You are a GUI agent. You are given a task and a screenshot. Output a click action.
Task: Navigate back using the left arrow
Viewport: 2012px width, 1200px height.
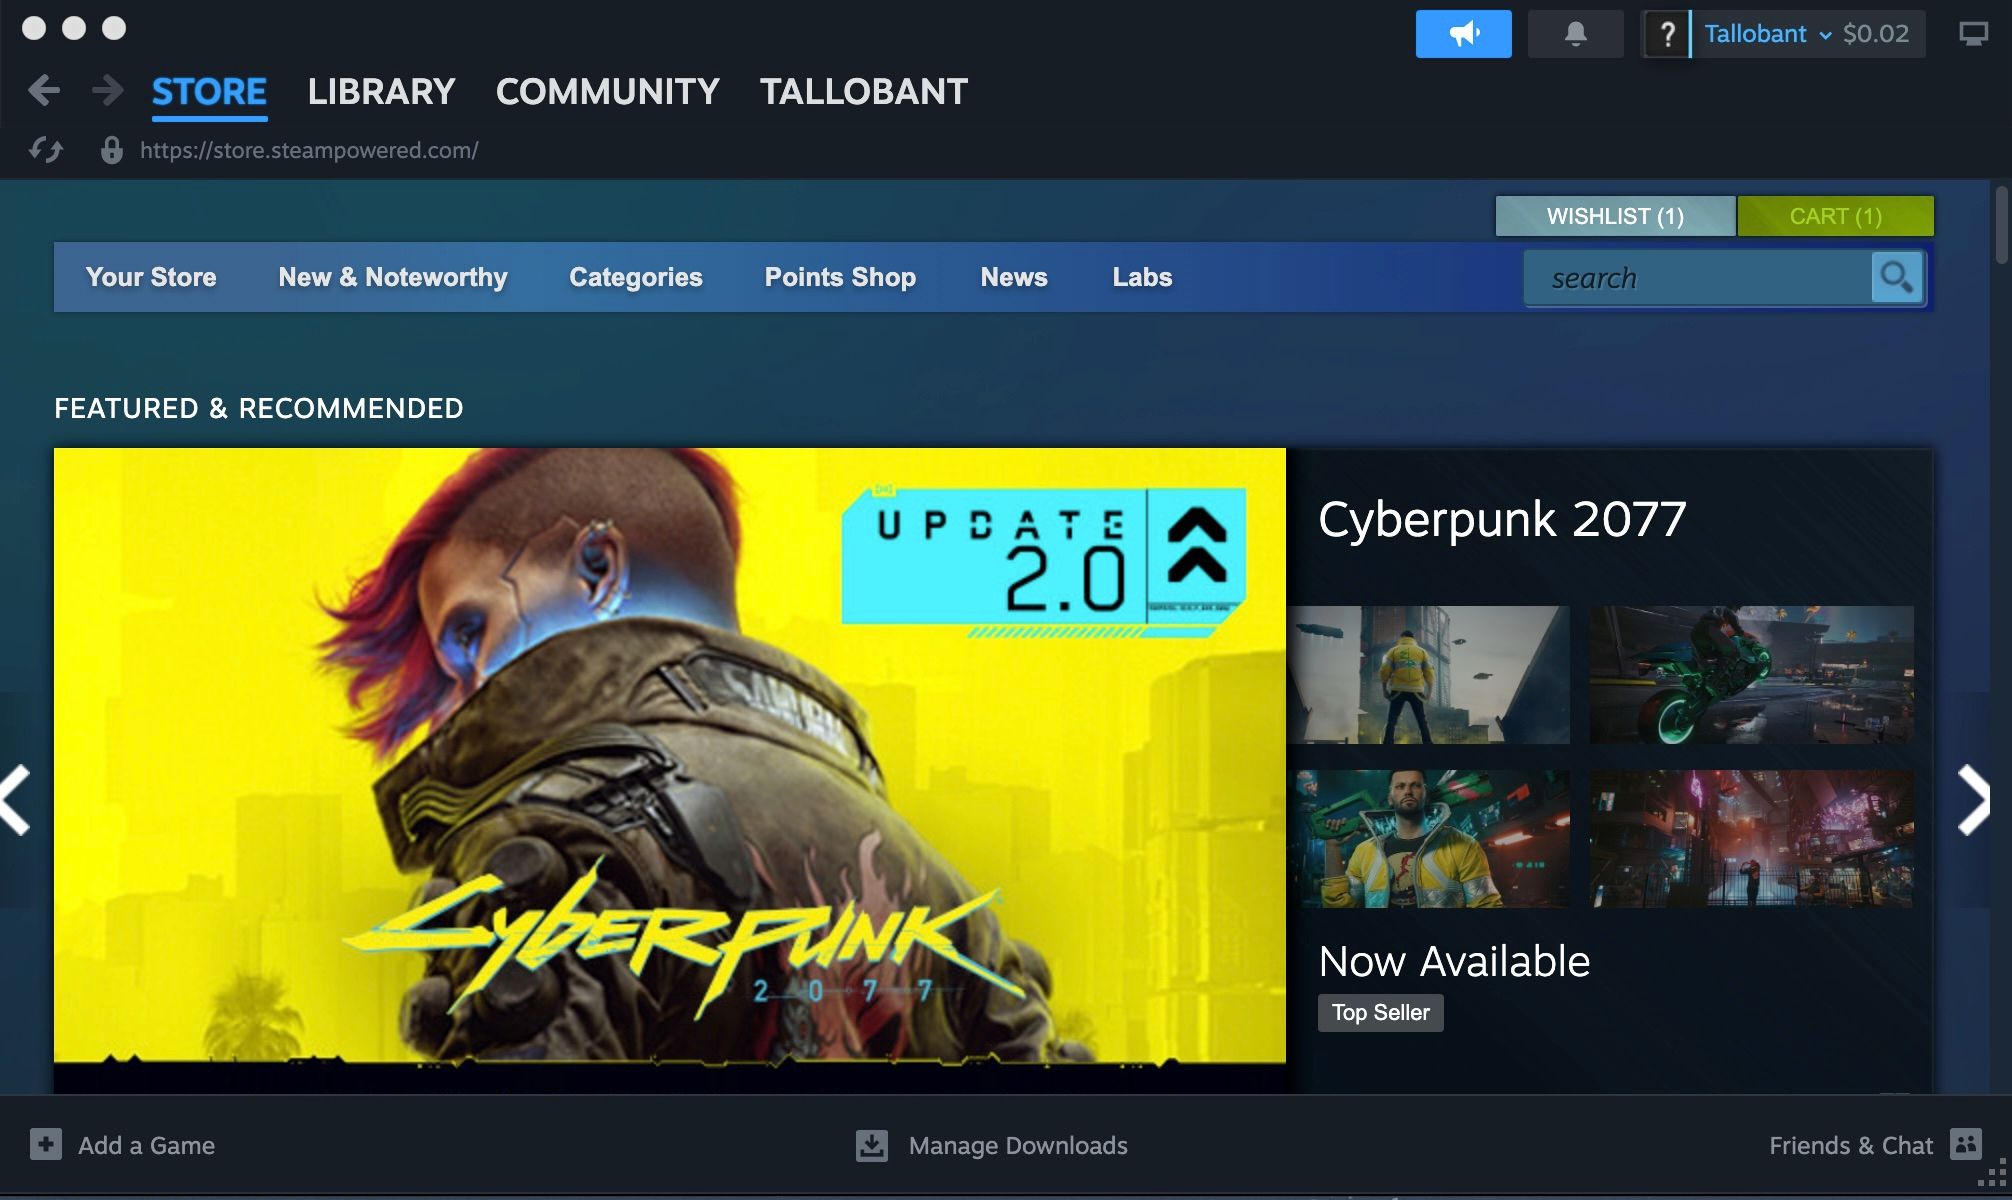pos(44,90)
